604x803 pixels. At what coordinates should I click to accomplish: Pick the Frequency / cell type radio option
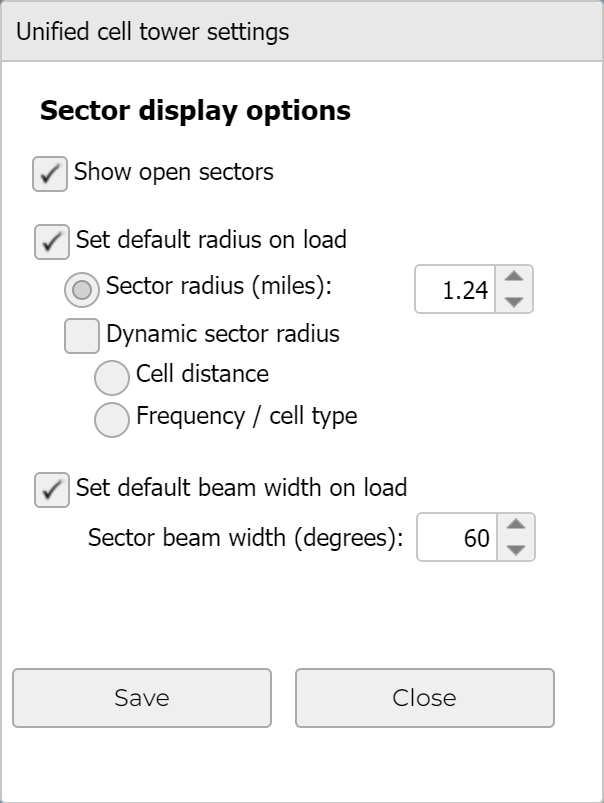point(112,419)
